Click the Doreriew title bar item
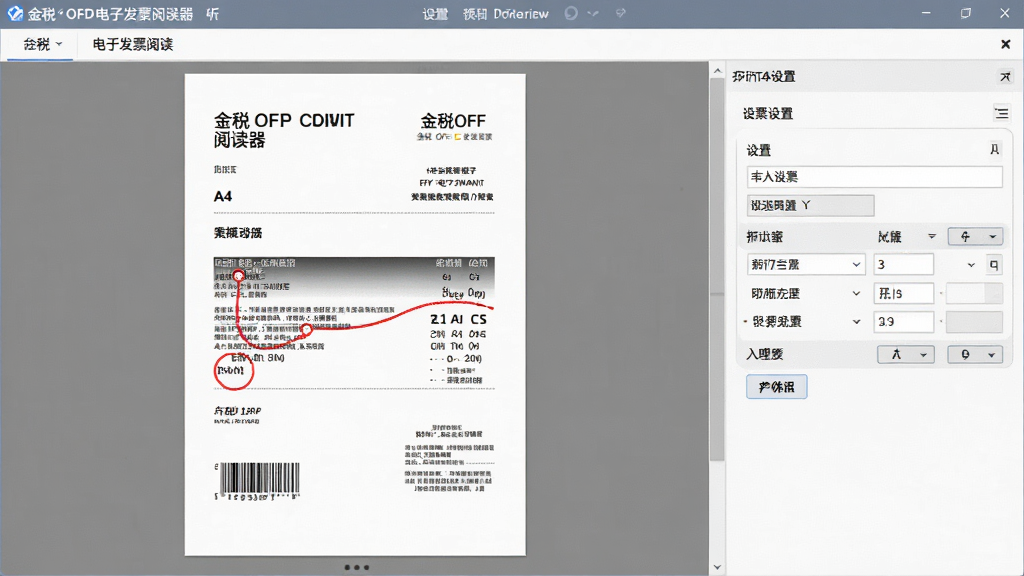Image resolution: width=1024 pixels, height=576 pixels. [x=520, y=14]
